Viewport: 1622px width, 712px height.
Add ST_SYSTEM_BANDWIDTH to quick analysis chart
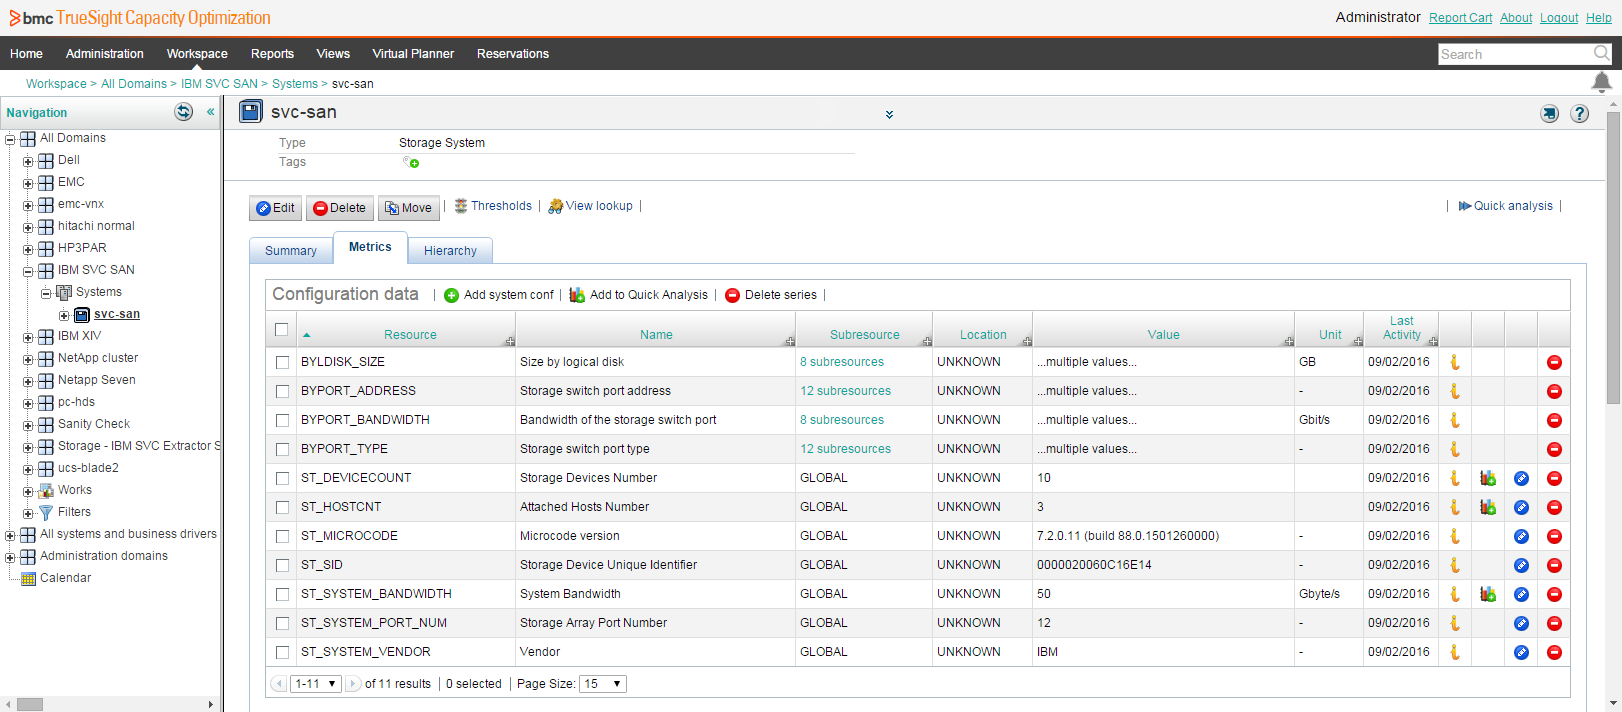click(1488, 594)
